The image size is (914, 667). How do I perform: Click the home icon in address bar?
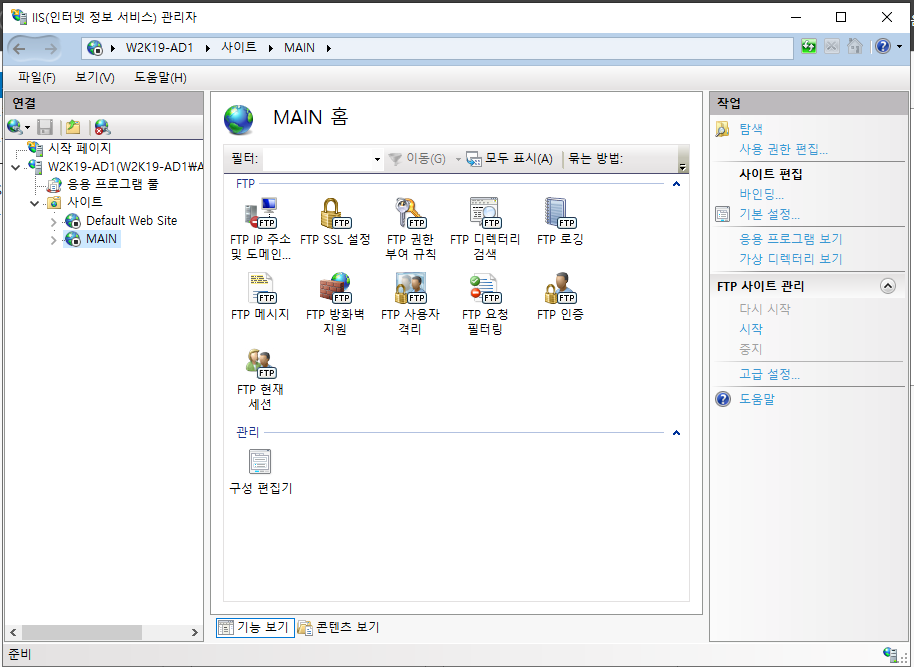point(855,47)
